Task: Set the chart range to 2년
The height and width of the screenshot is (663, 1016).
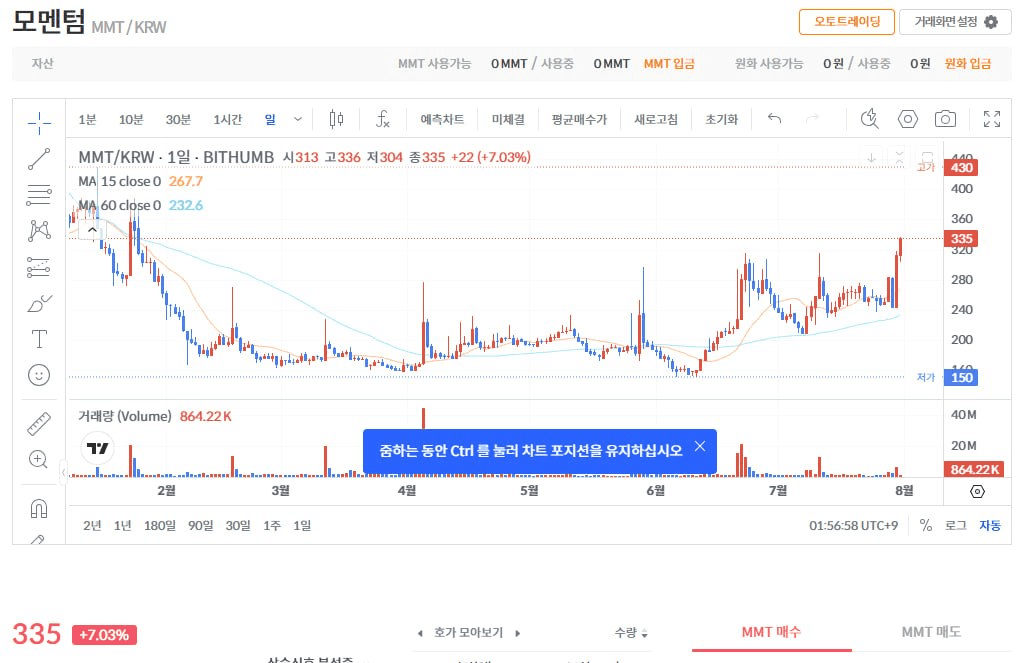Action: (x=92, y=526)
